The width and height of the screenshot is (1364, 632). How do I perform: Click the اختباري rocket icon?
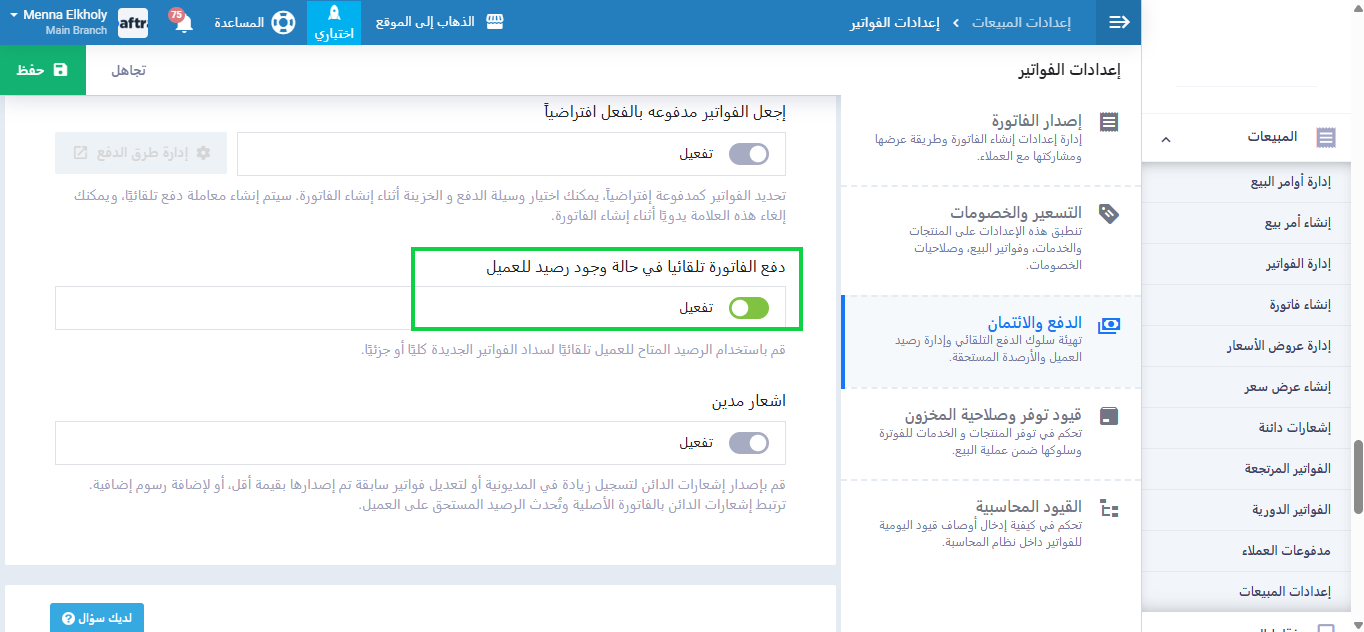pos(334,15)
